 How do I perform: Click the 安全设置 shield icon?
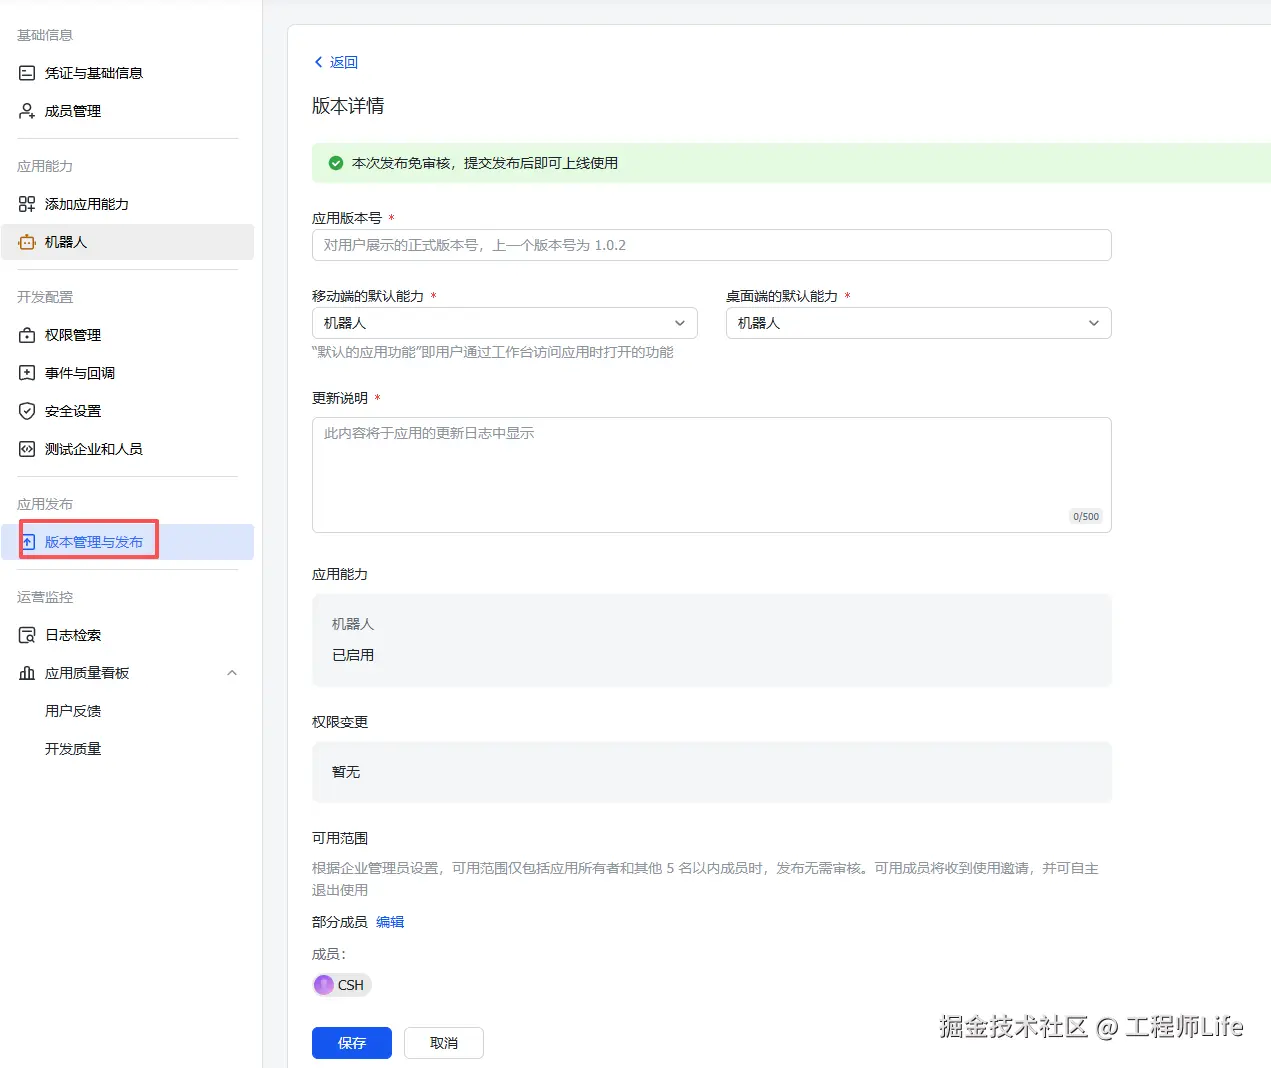[27, 411]
